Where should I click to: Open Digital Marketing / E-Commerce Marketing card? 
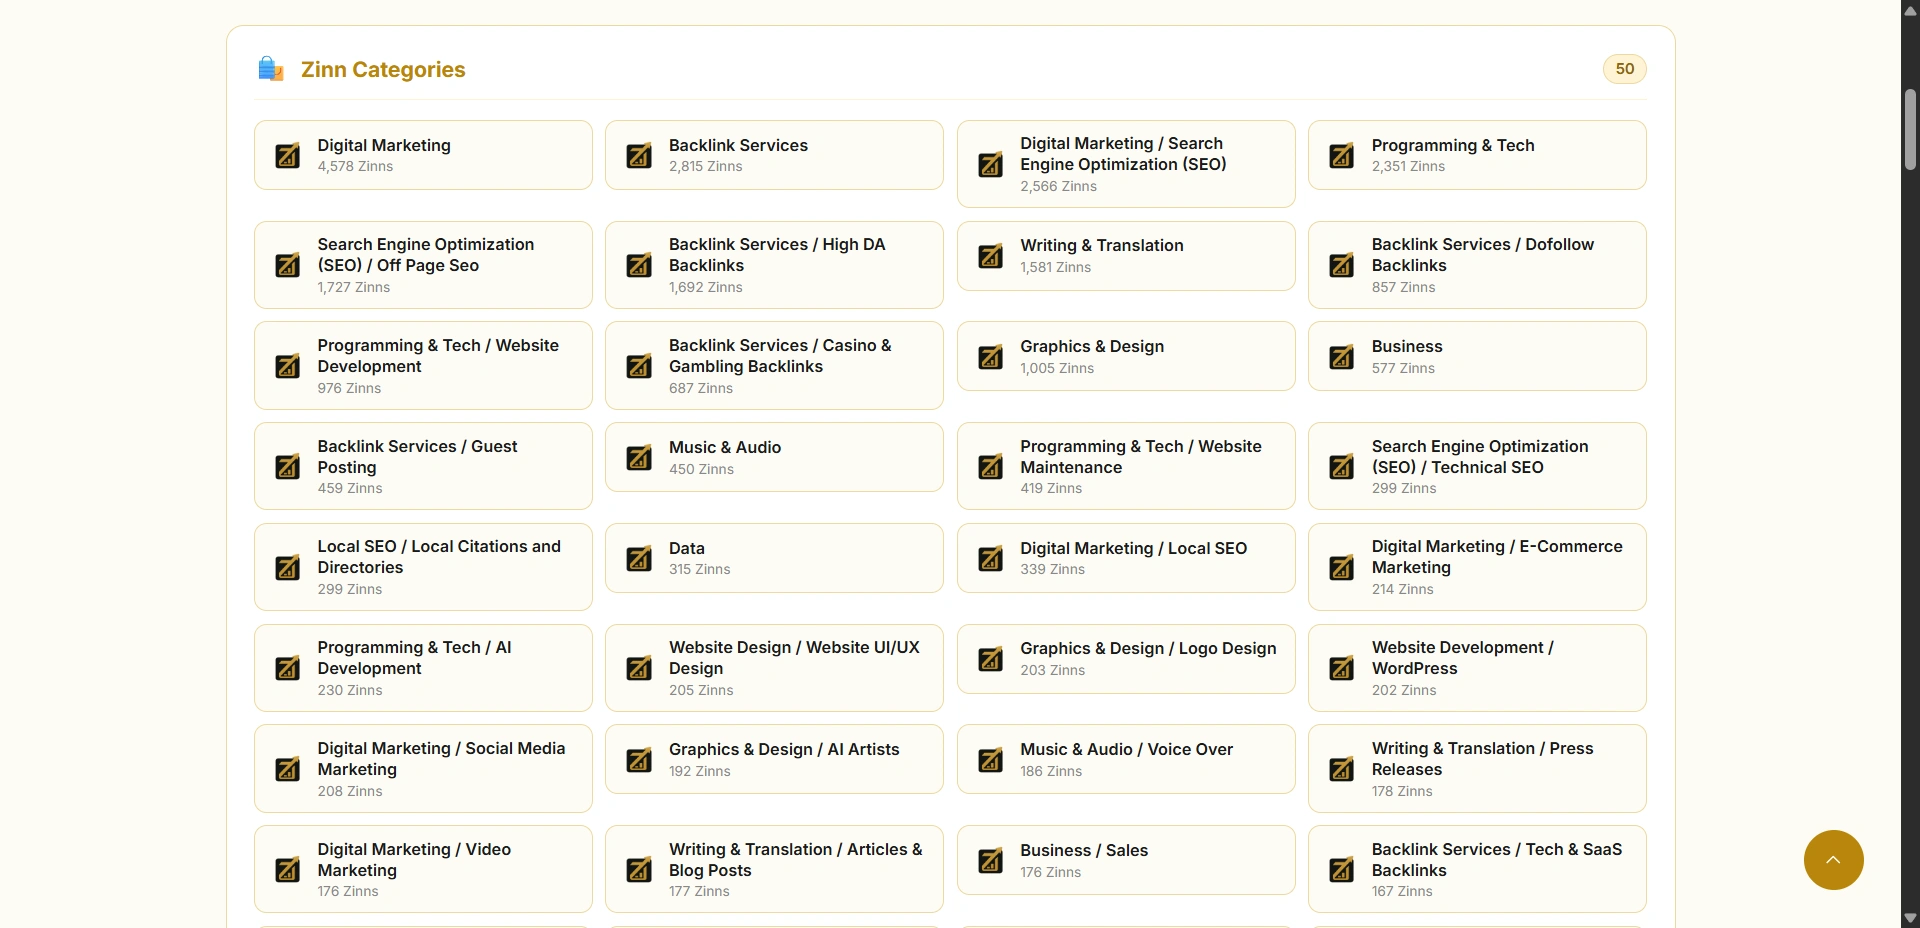pos(1477,567)
